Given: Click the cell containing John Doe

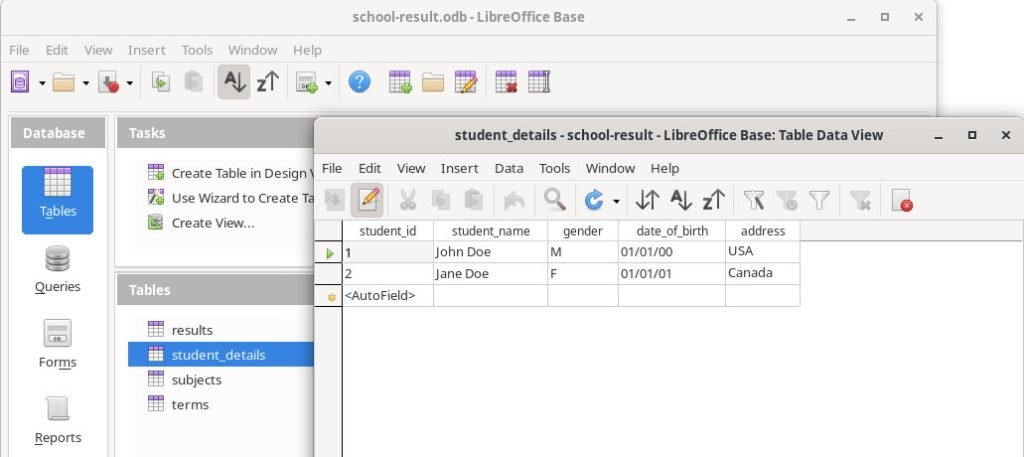Looking at the screenshot, I should (x=490, y=252).
